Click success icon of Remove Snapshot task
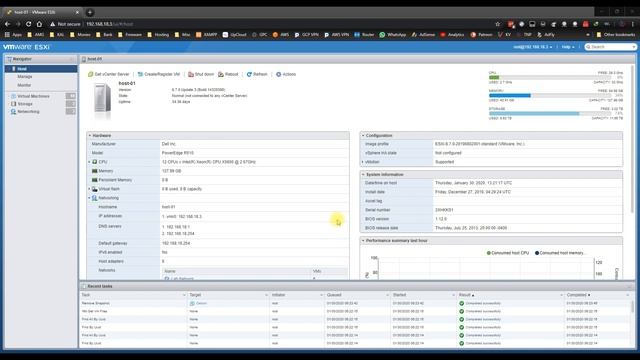This screenshot has height=360, width=640. pyautogui.click(x=462, y=303)
